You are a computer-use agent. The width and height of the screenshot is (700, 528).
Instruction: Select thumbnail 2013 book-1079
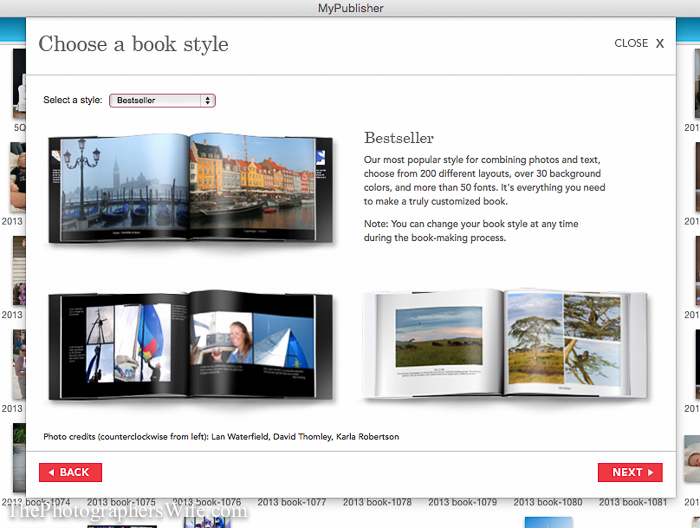[462, 503]
